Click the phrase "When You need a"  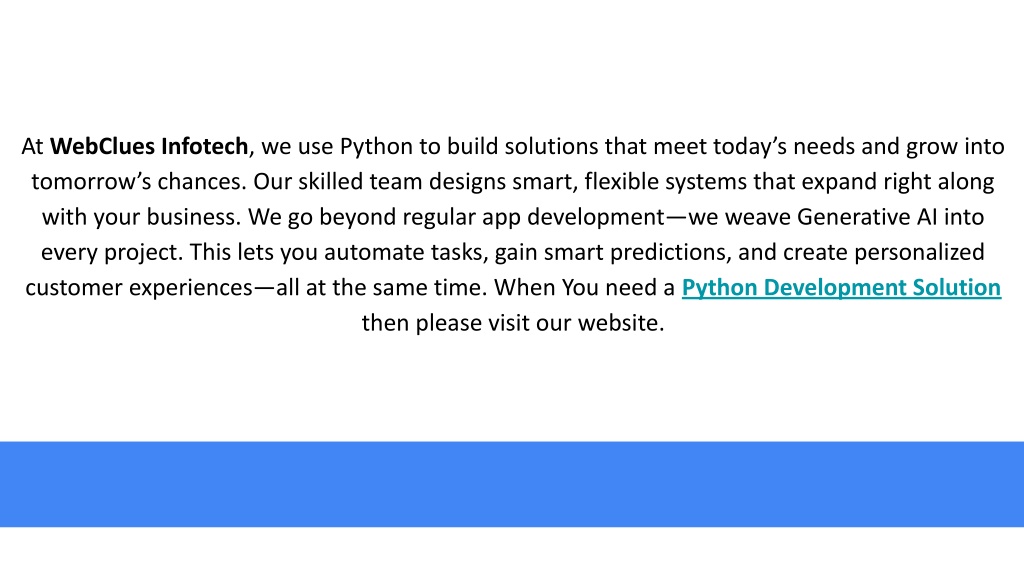tap(585, 288)
